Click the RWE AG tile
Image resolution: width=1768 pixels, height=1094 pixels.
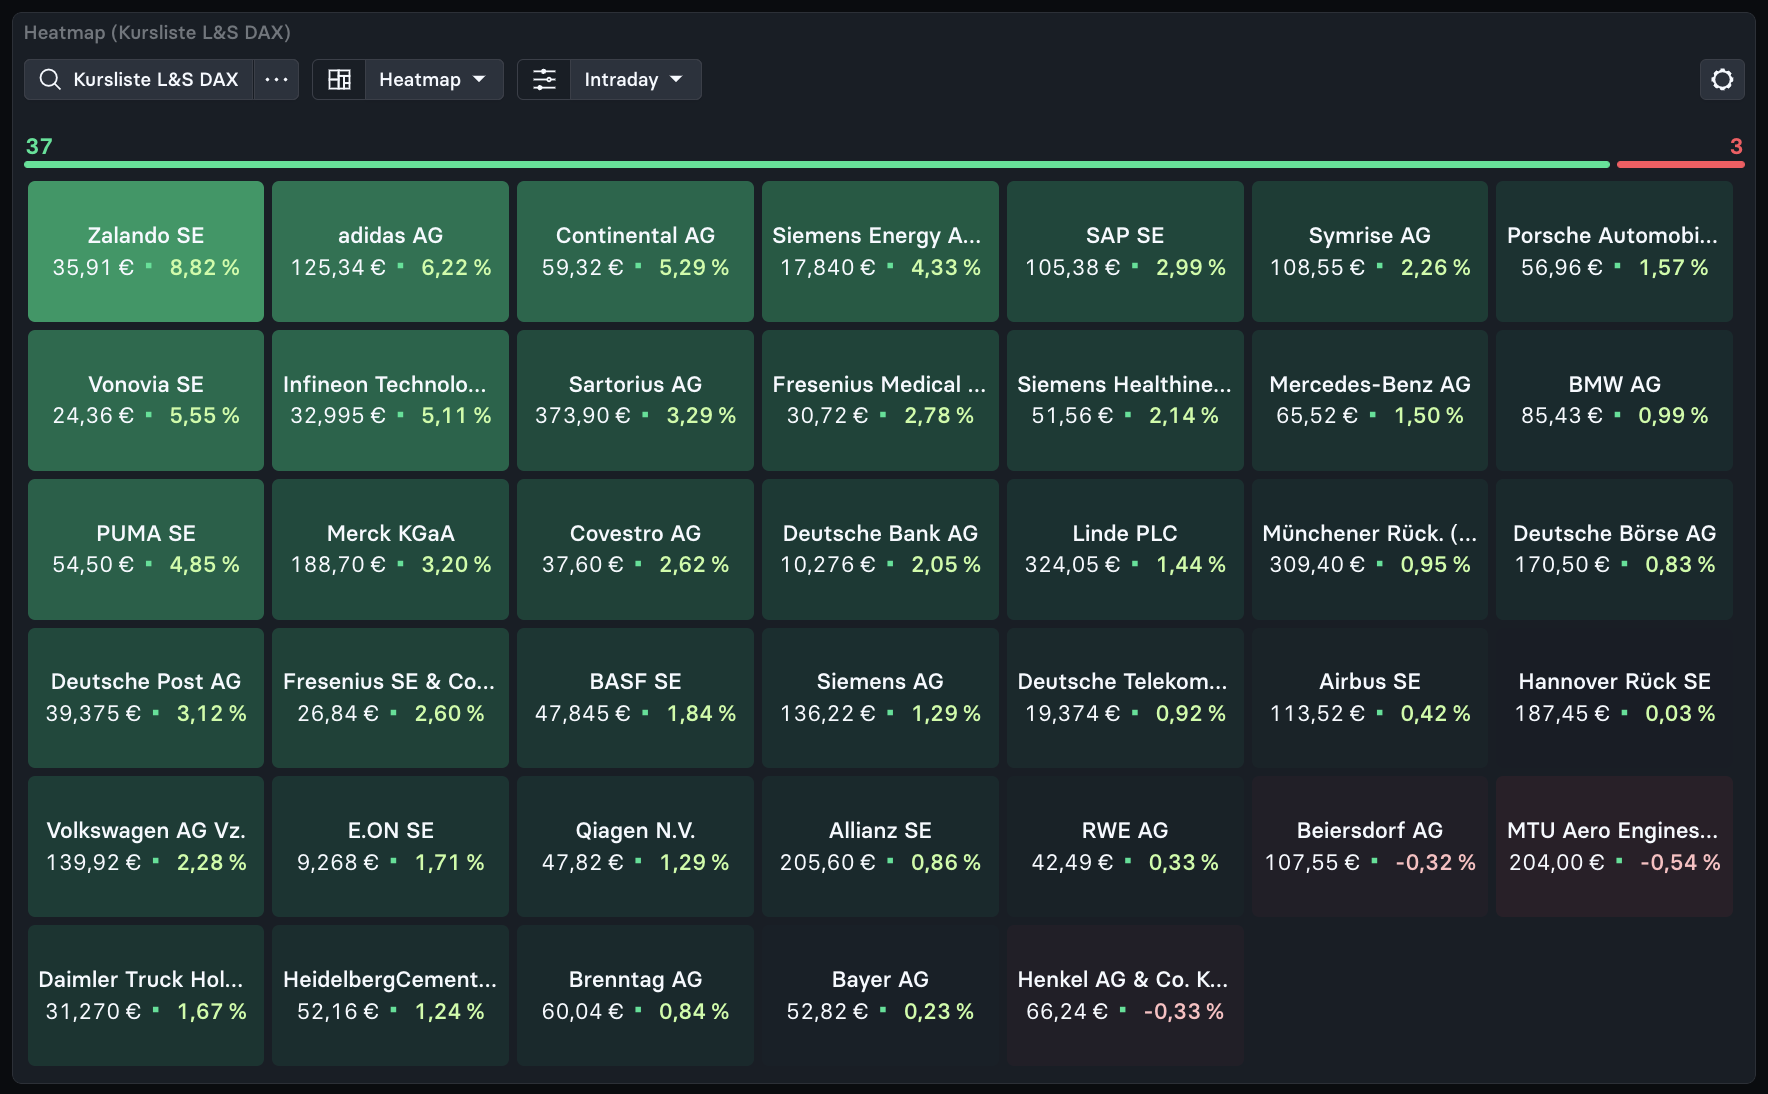point(1125,846)
